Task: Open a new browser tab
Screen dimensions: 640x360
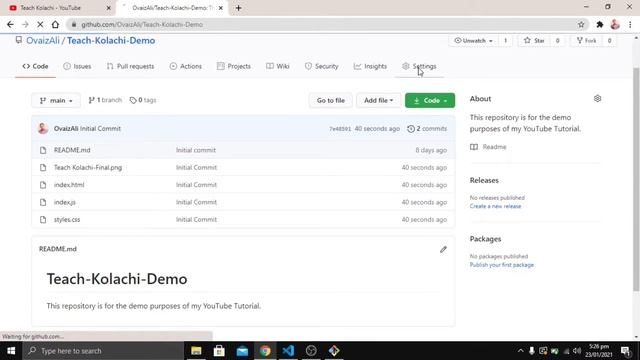Action: point(238,8)
